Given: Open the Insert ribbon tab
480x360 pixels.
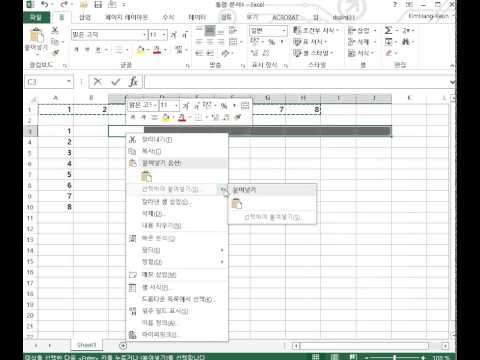Looking at the screenshot, I should 85,17.
